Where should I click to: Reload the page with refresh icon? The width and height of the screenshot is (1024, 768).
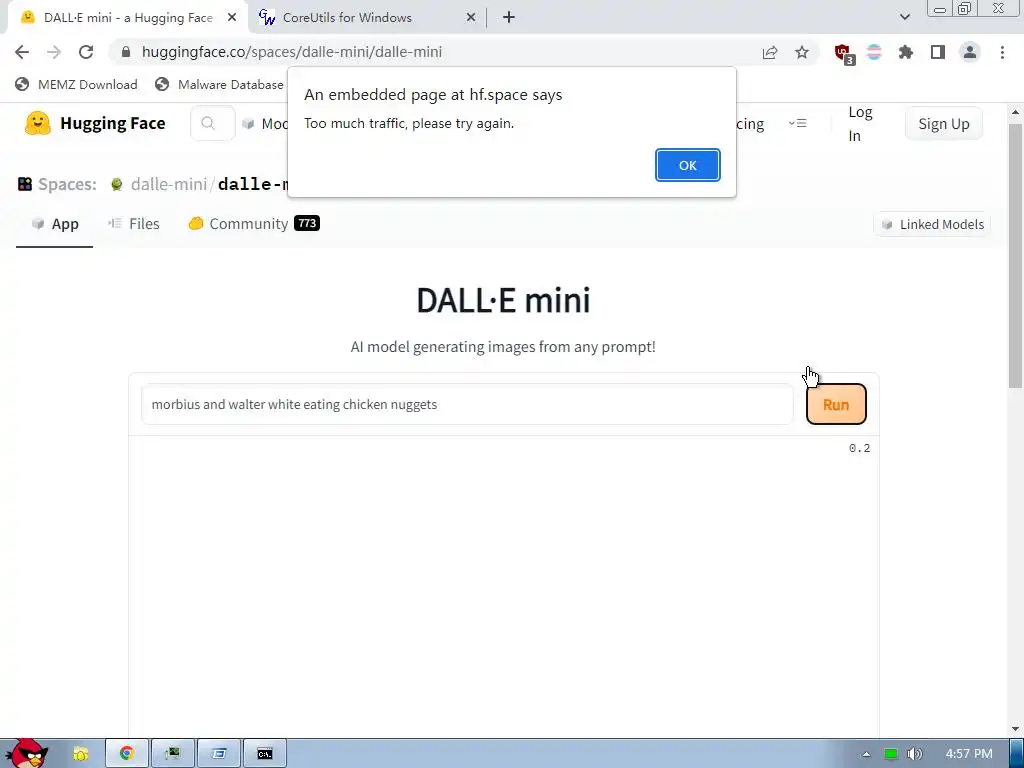point(86,52)
